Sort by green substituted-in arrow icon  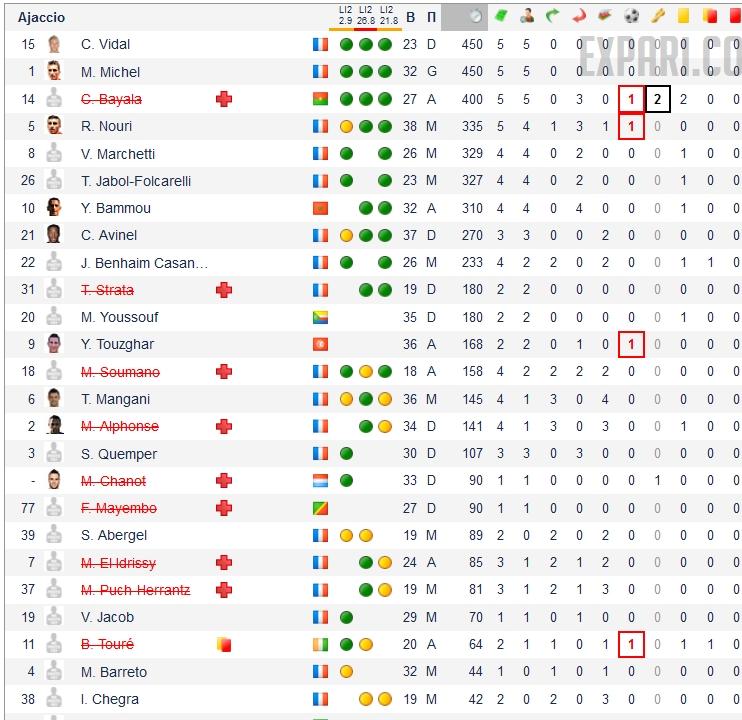553,16
